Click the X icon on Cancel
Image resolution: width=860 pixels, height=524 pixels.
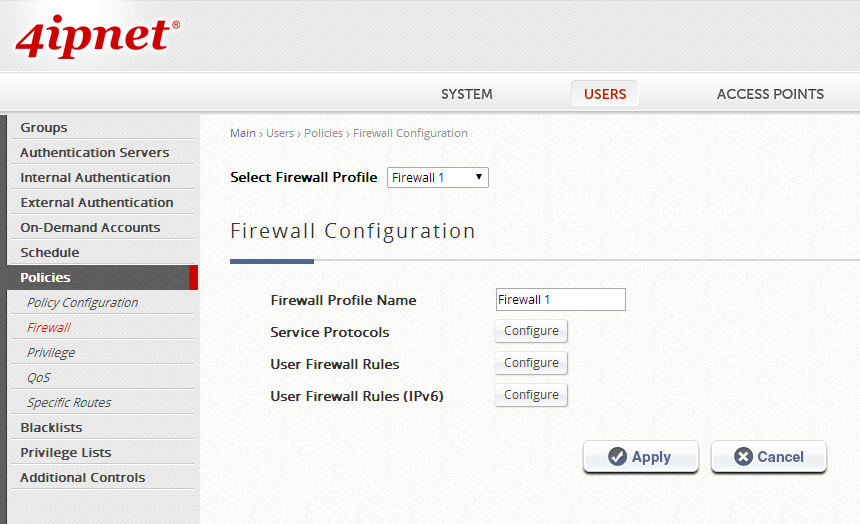coord(743,457)
